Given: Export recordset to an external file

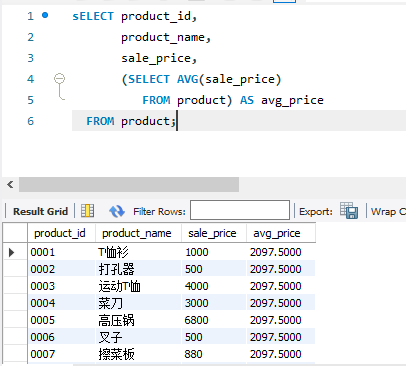Looking at the screenshot, I should (x=349, y=211).
